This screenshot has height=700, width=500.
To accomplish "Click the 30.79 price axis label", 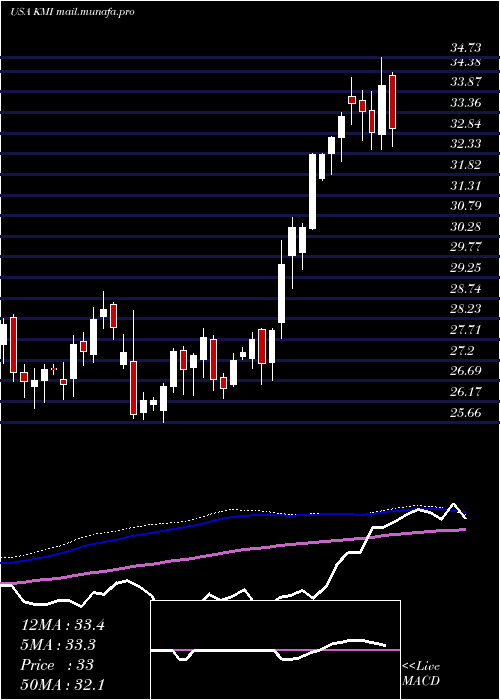I will pyautogui.click(x=466, y=206).
